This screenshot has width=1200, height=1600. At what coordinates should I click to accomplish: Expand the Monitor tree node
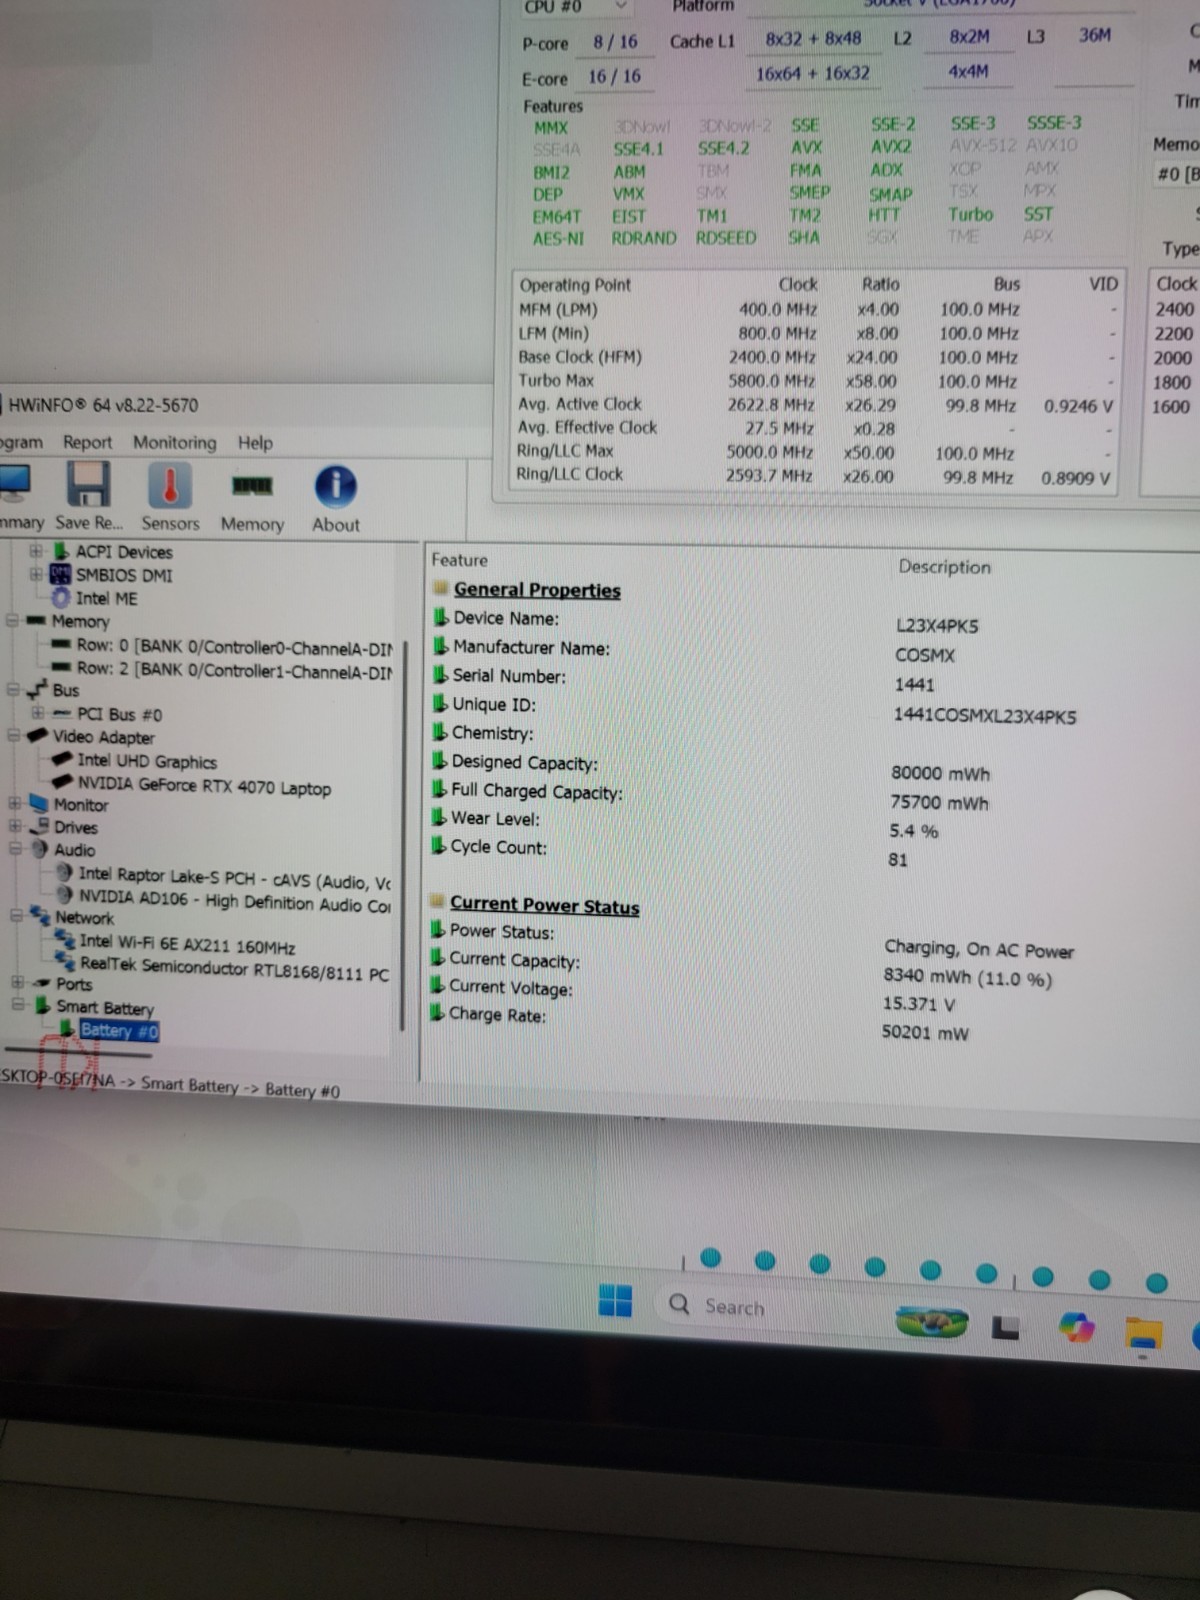click(x=14, y=803)
